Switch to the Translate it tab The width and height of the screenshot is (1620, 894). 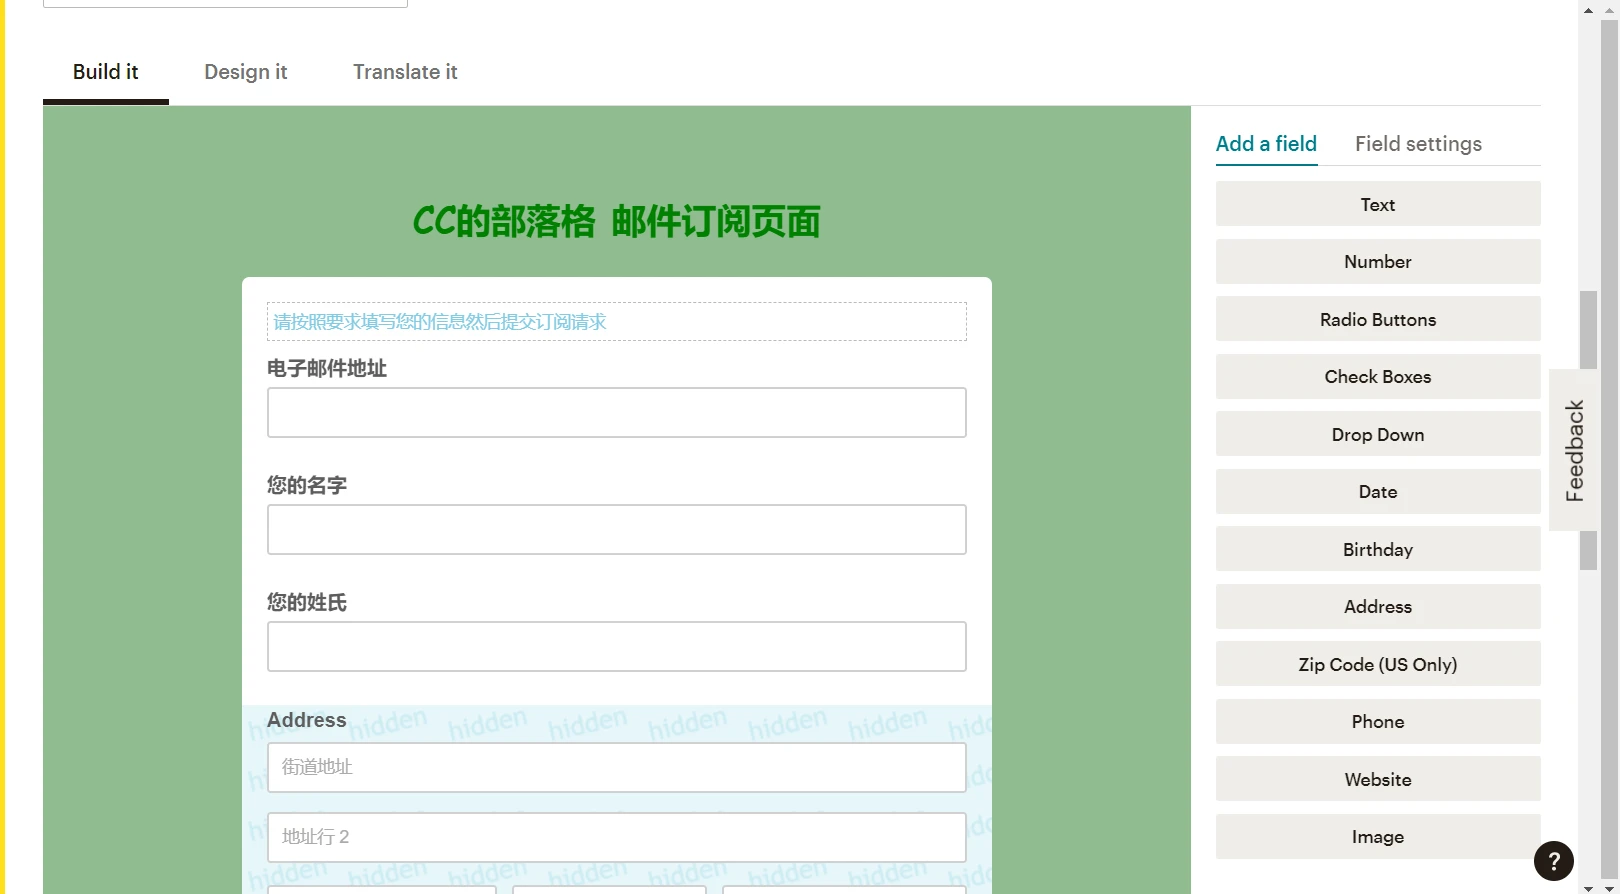pyautogui.click(x=405, y=72)
